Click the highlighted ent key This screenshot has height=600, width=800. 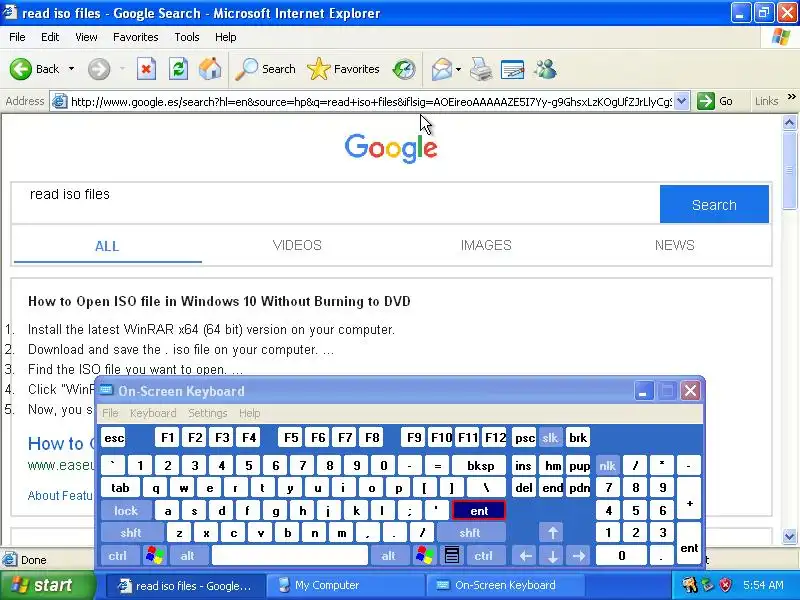point(479,511)
